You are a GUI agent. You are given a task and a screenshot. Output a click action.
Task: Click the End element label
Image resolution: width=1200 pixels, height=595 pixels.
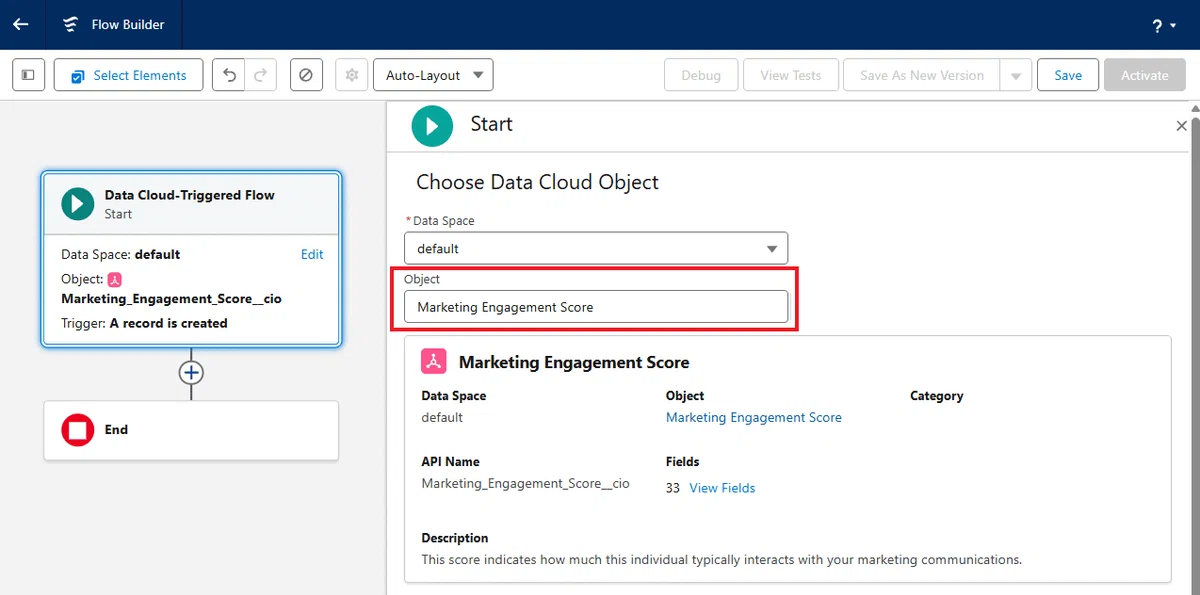116,430
